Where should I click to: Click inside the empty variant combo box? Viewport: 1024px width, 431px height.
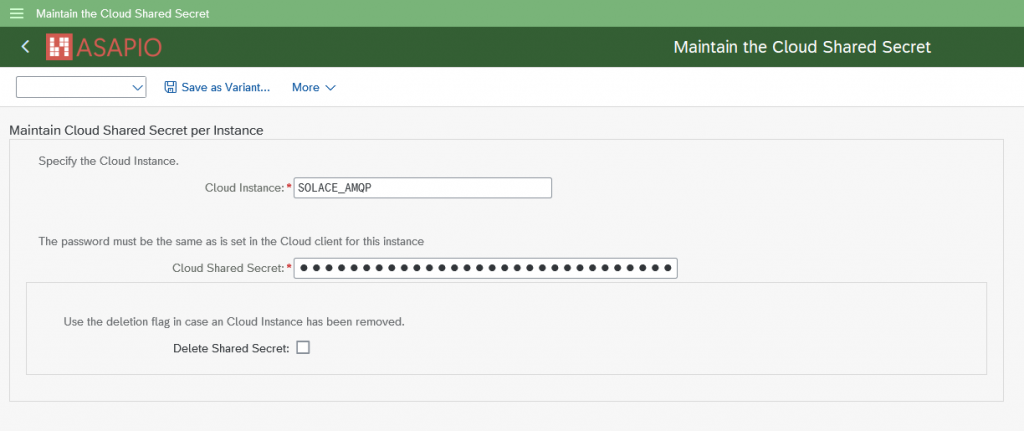click(72, 88)
